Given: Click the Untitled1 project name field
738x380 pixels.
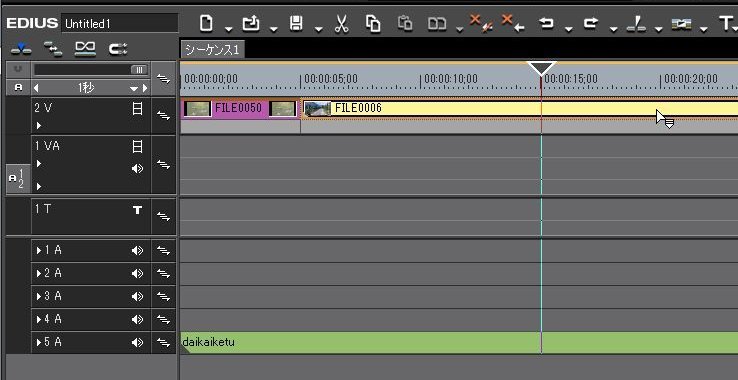Looking at the screenshot, I should [120, 24].
